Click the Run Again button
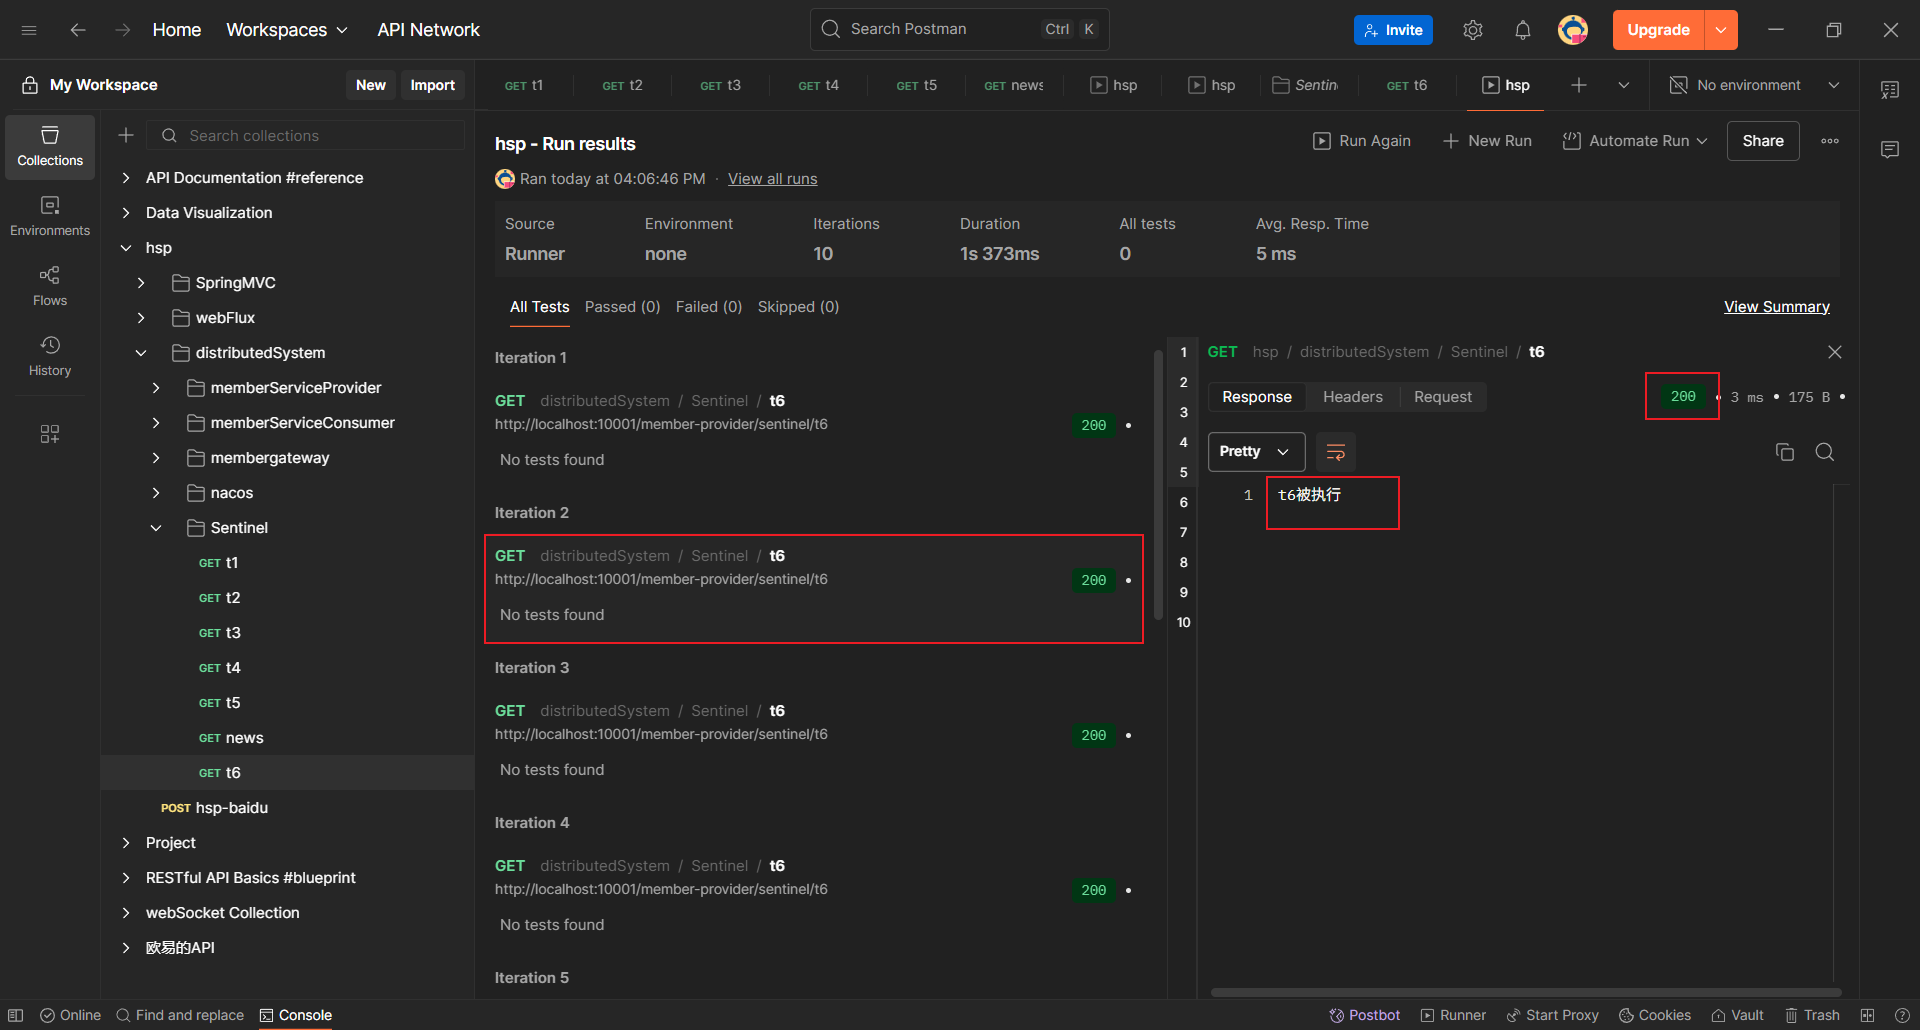 (x=1362, y=141)
